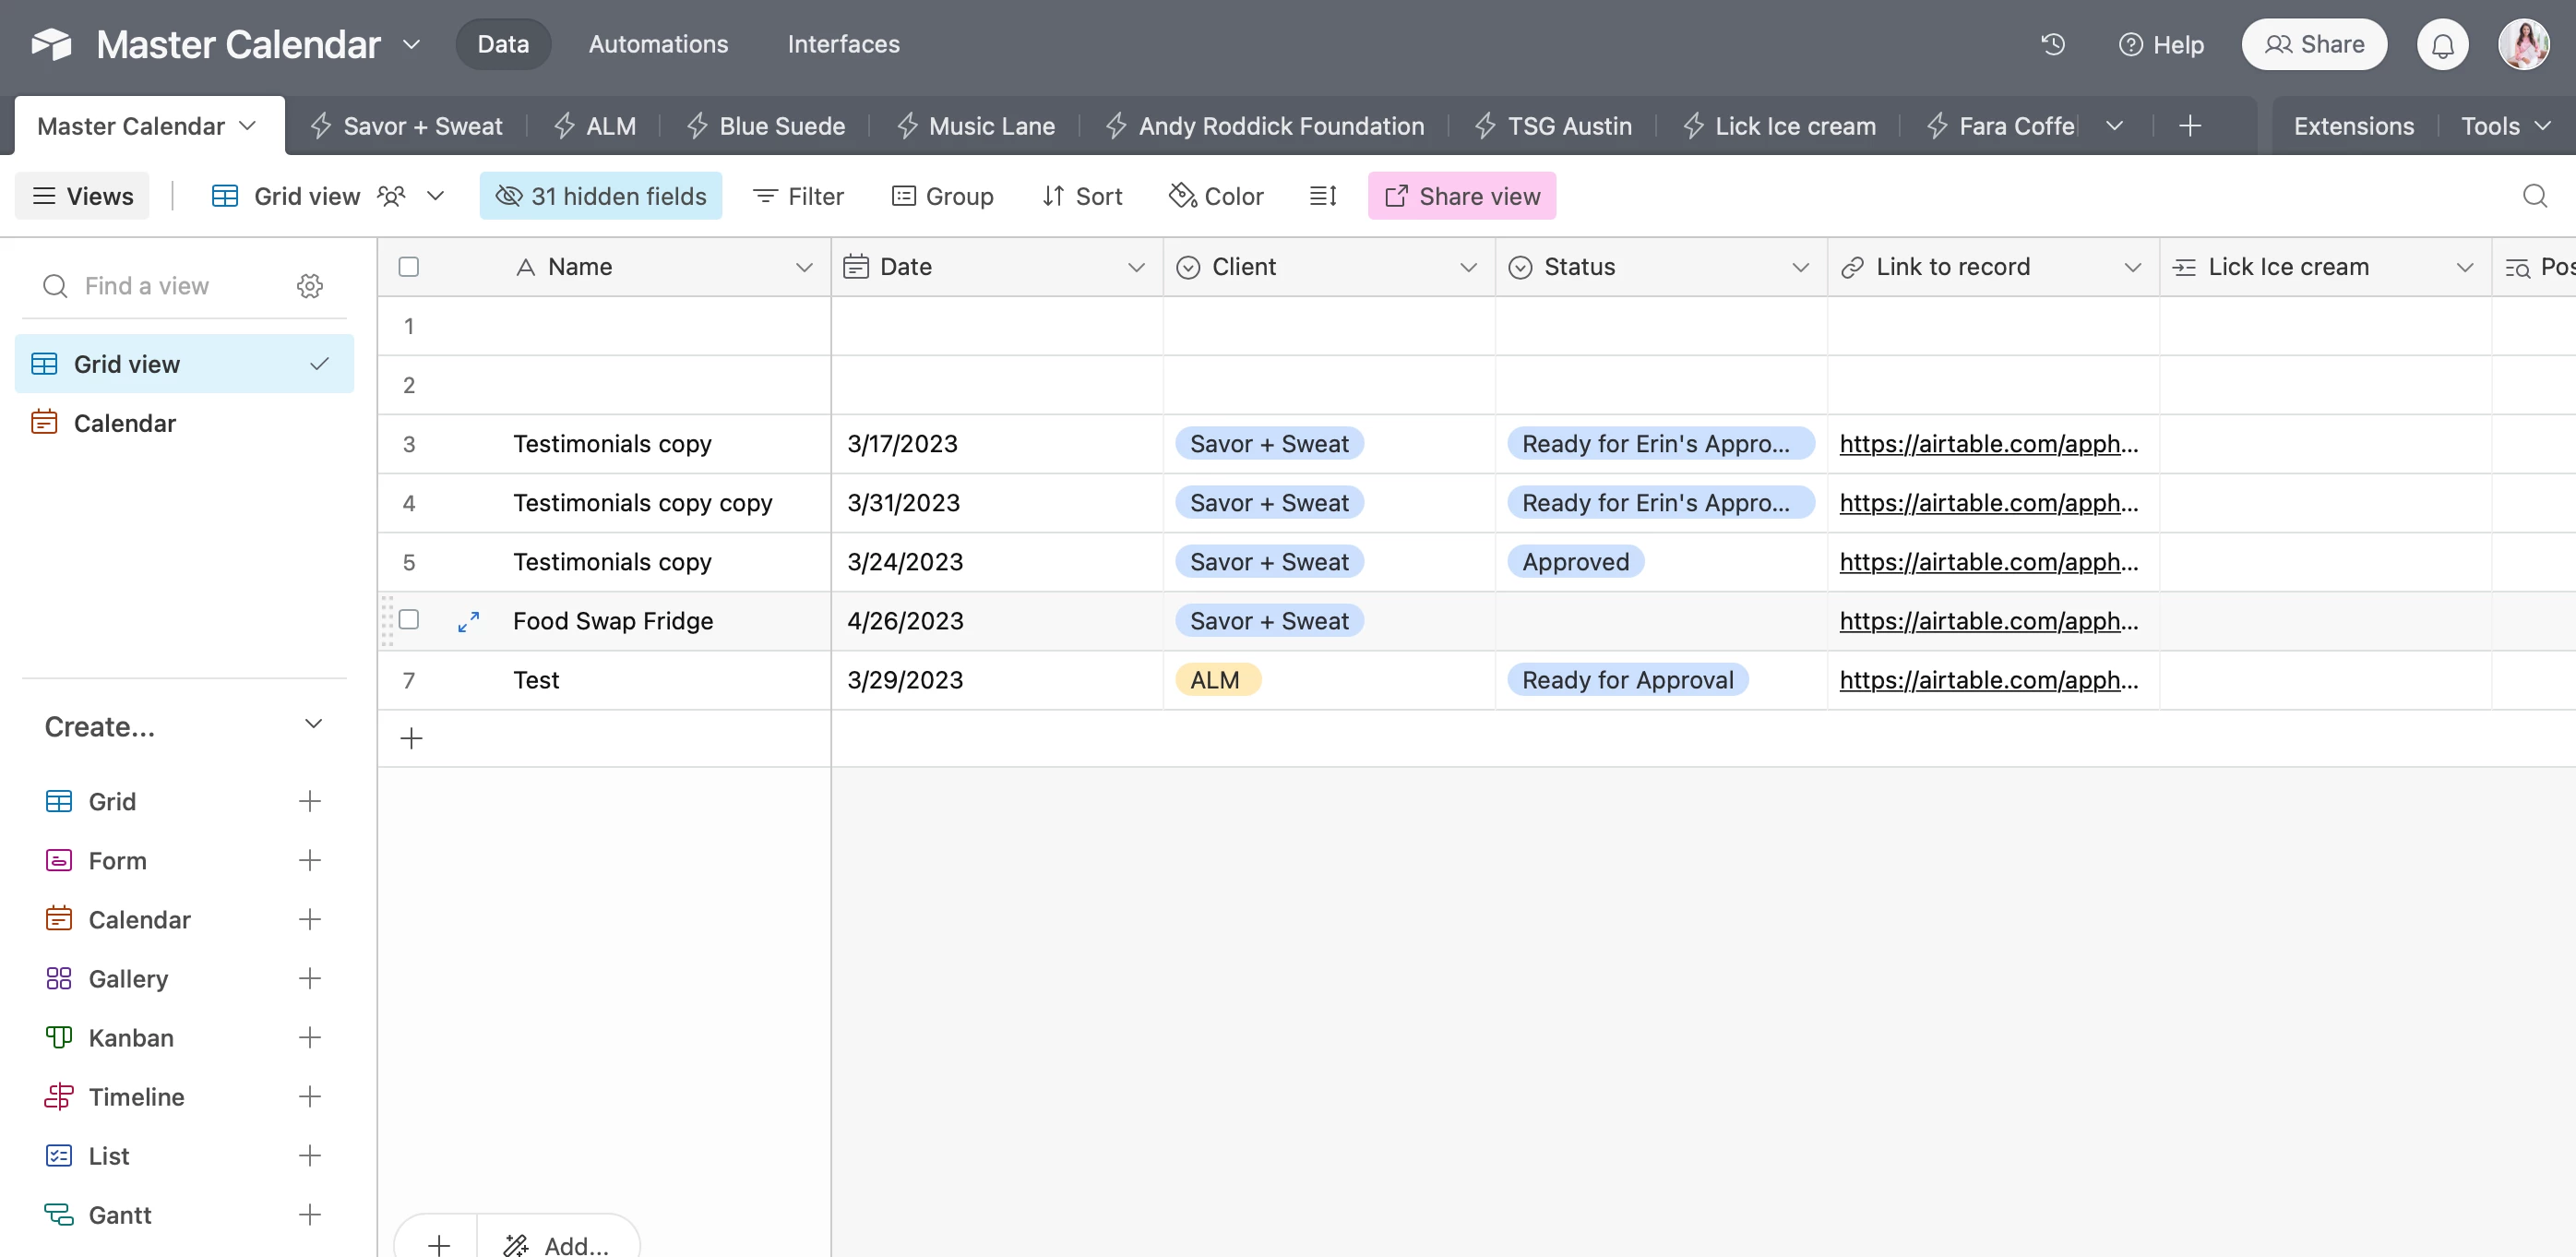Click the search magnifier icon

2534,196
